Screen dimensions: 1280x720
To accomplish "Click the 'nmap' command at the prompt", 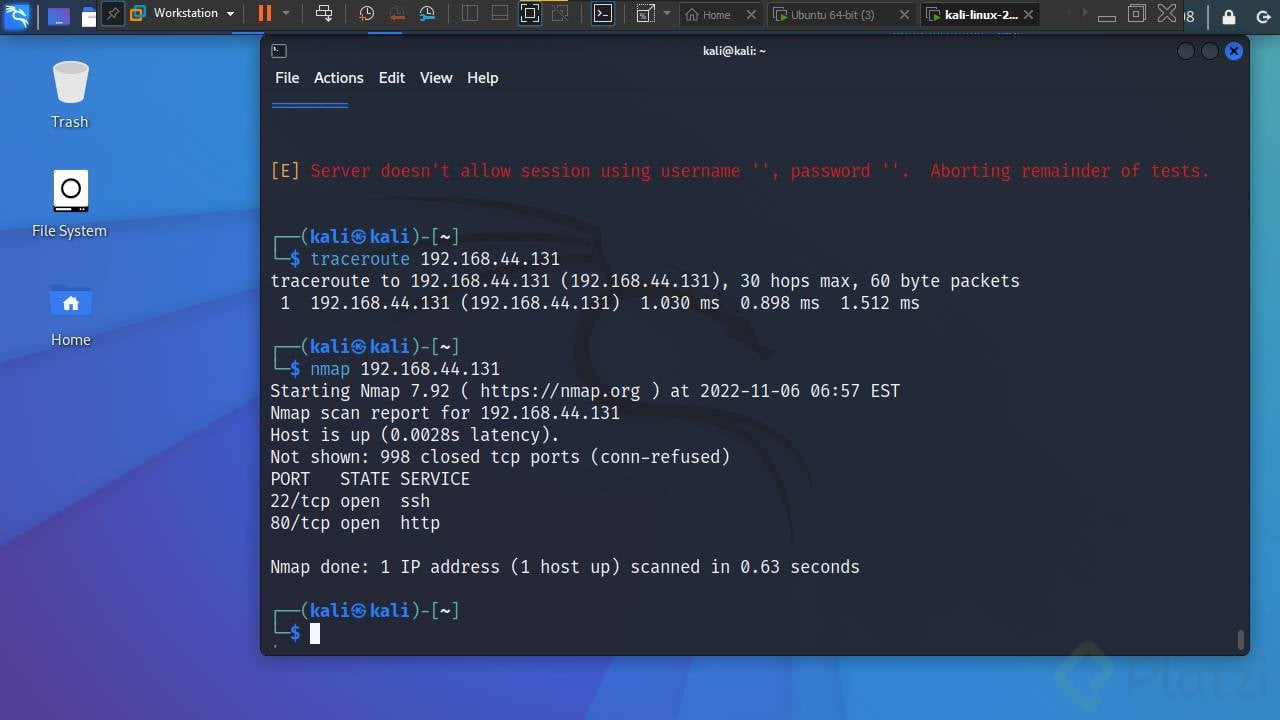I will [x=330, y=369].
